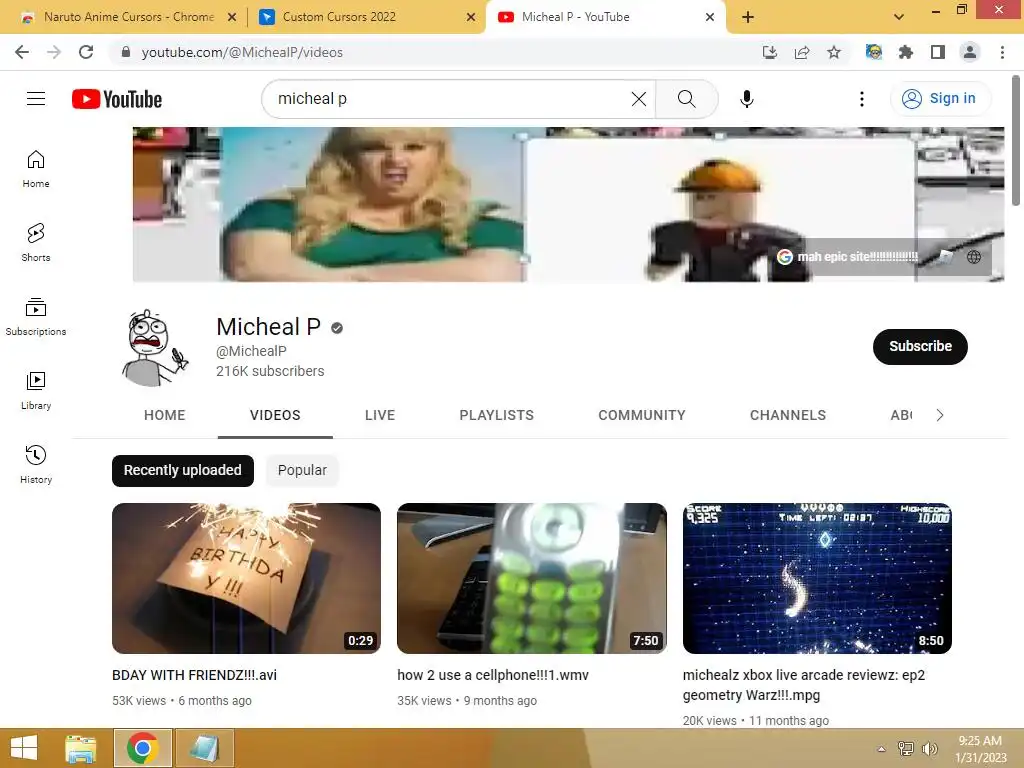Open Library in the left sidebar
The image size is (1024, 768).
point(36,391)
